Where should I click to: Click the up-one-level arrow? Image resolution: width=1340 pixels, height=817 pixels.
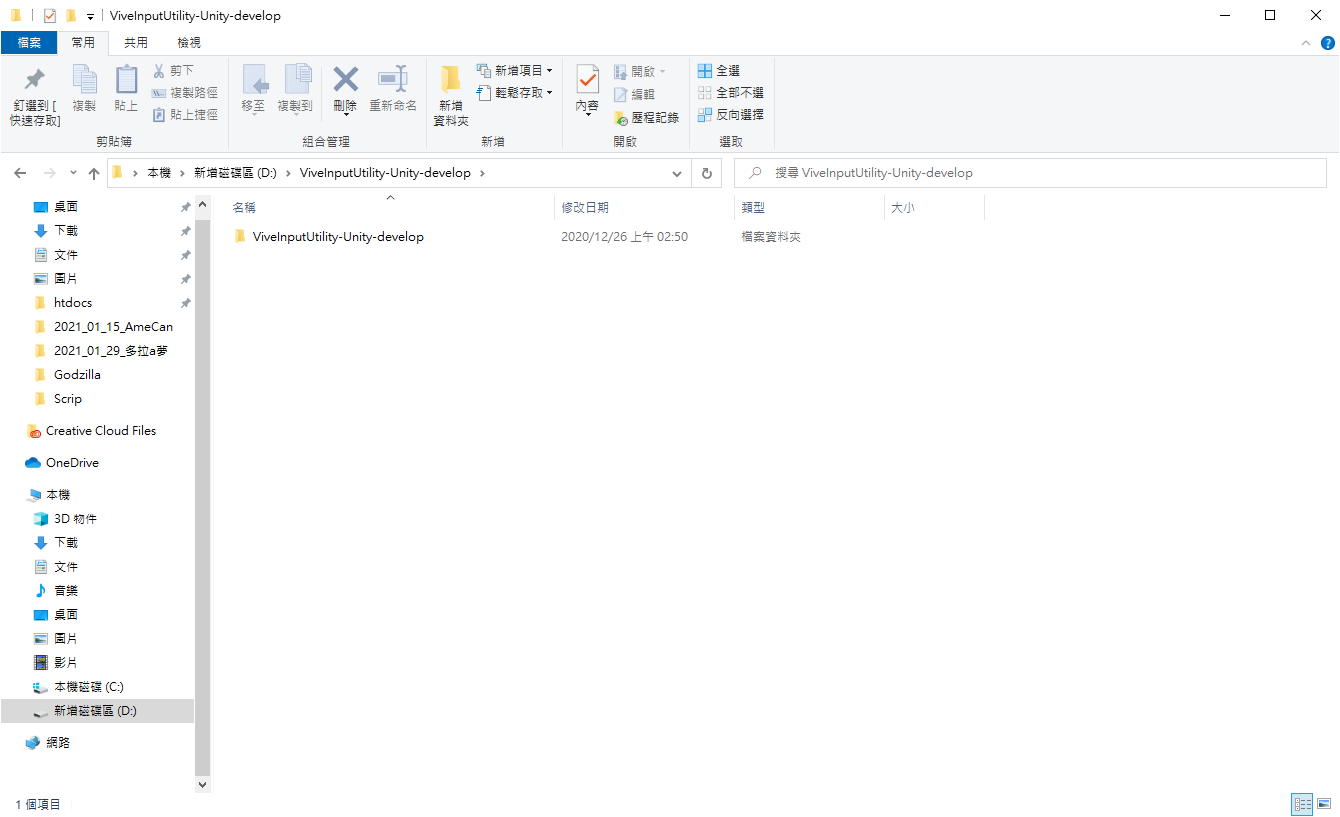[x=94, y=173]
